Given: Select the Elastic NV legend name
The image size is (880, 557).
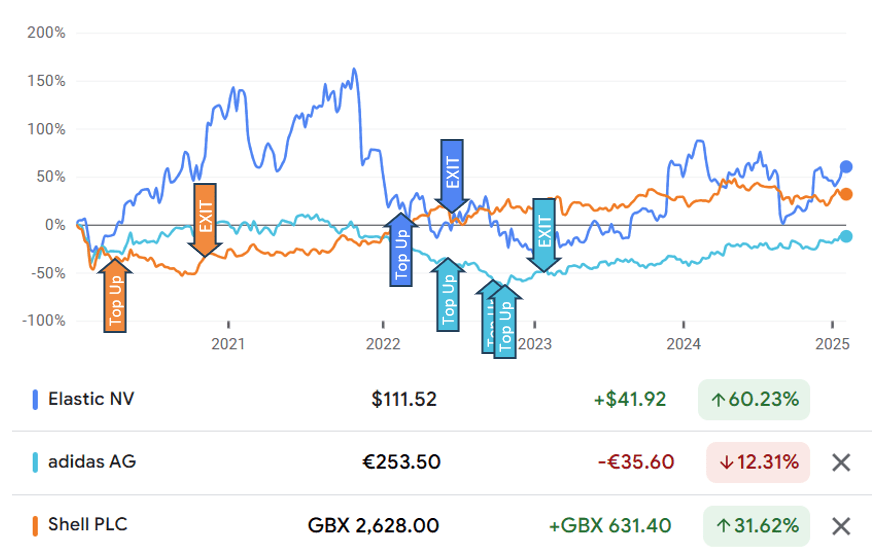Looking at the screenshot, I should point(91,399).
